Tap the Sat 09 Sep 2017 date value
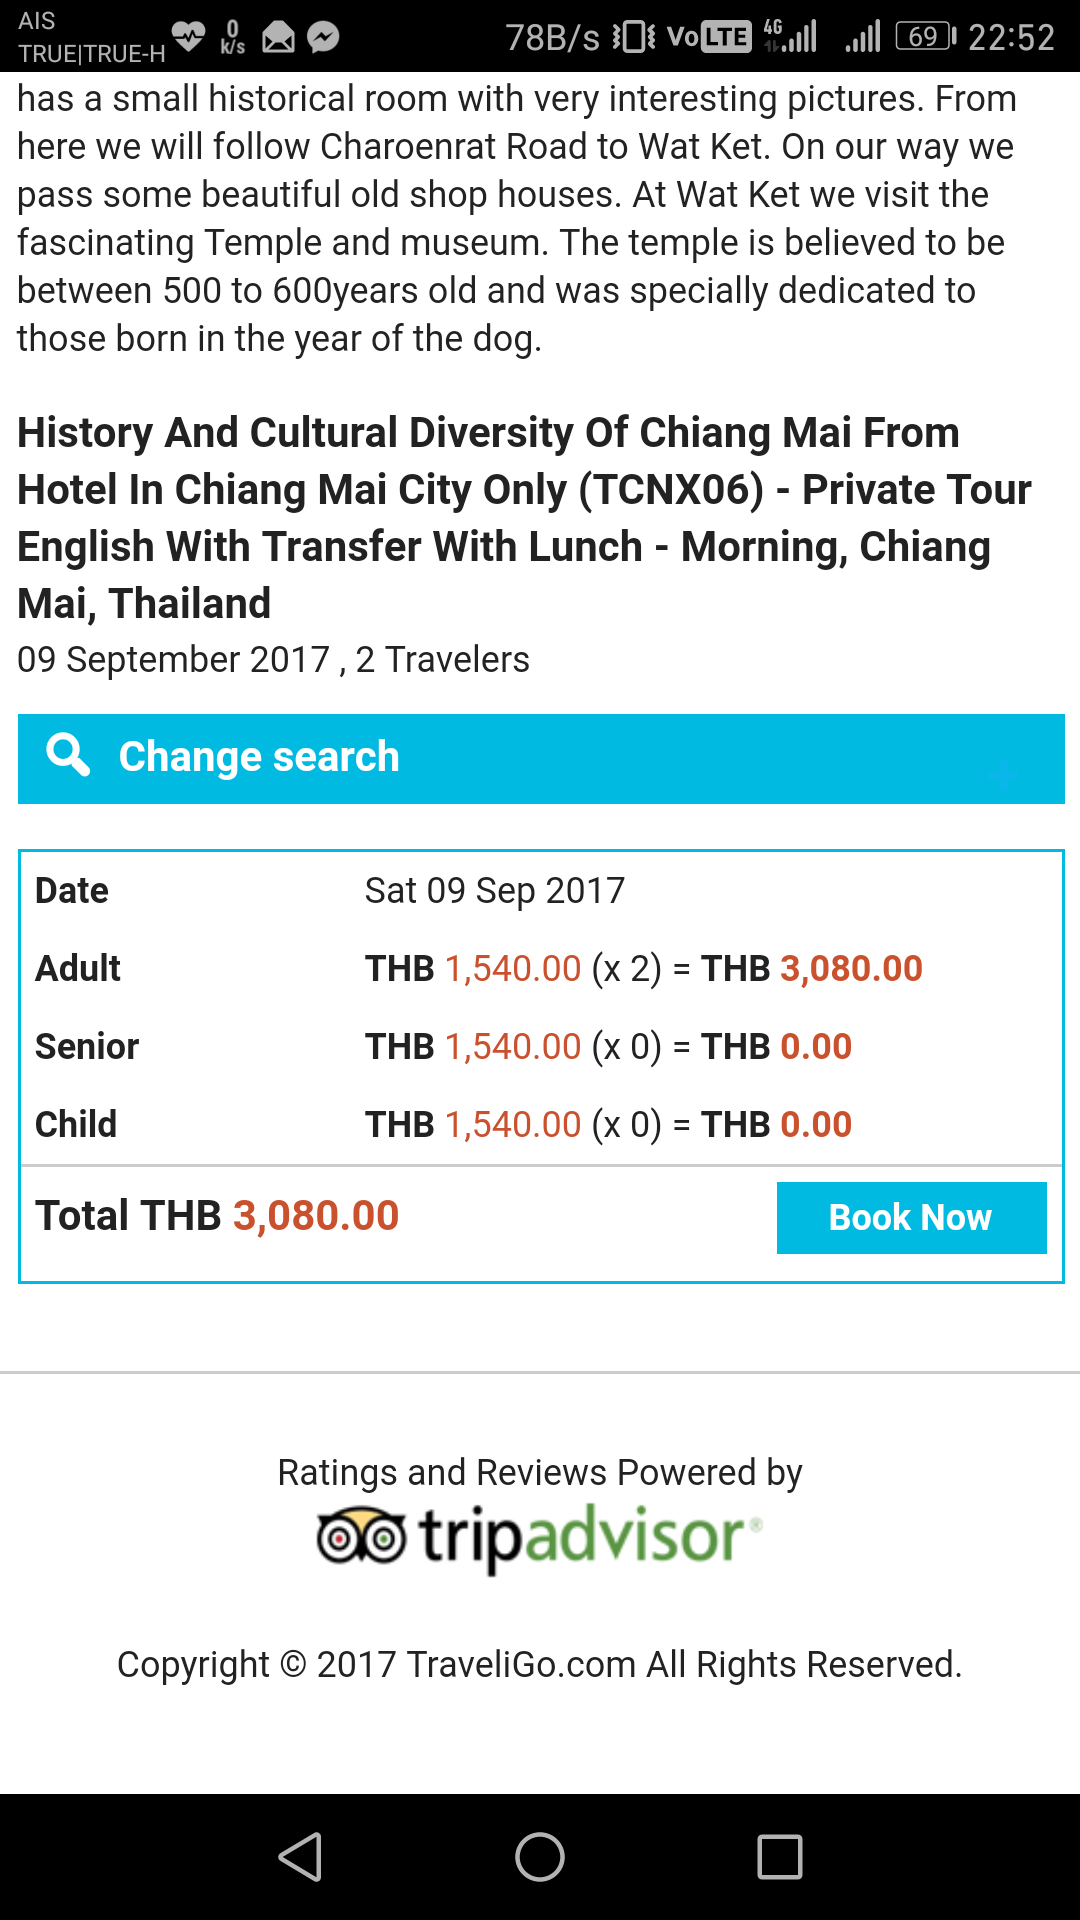 [x=495, y=890]
